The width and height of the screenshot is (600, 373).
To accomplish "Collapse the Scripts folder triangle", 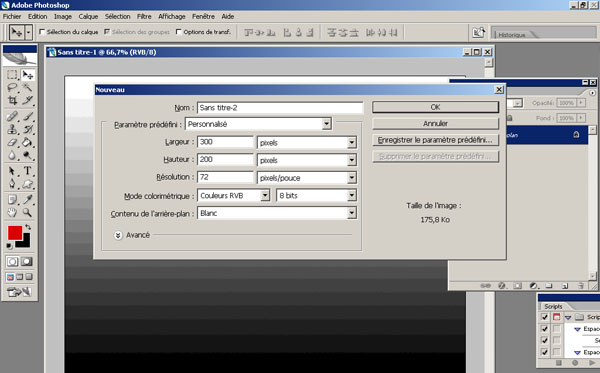I will pos(568,317).
